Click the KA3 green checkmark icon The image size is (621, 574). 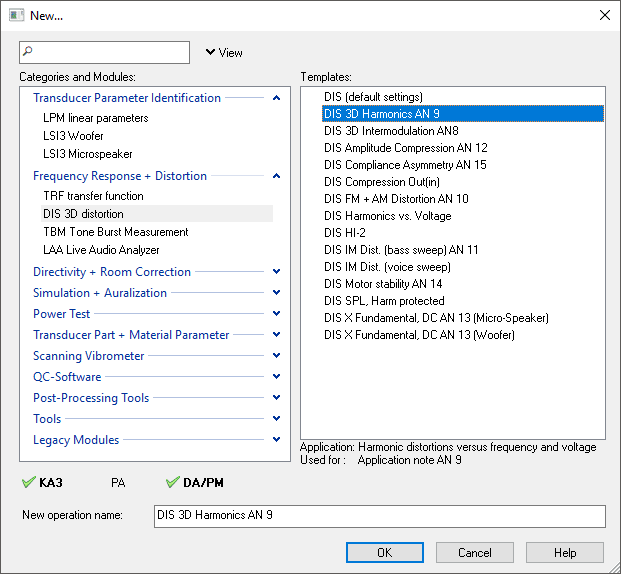click(29, 482)
